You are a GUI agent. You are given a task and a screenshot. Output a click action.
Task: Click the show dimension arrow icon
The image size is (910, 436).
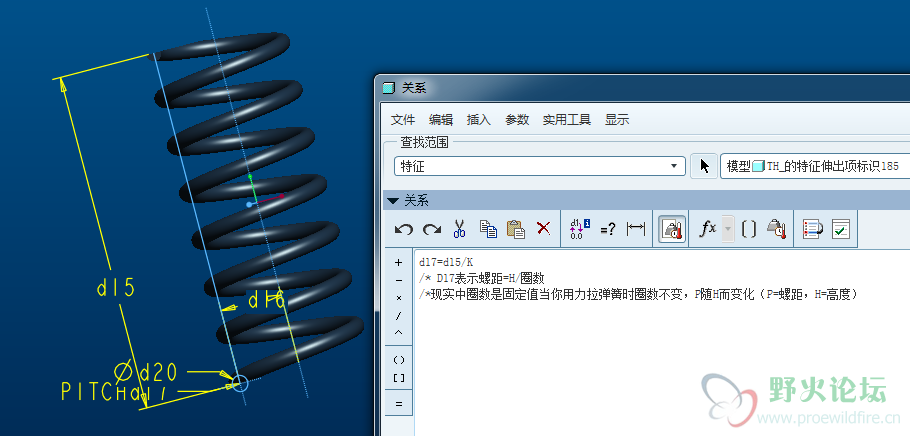point(636,229)
